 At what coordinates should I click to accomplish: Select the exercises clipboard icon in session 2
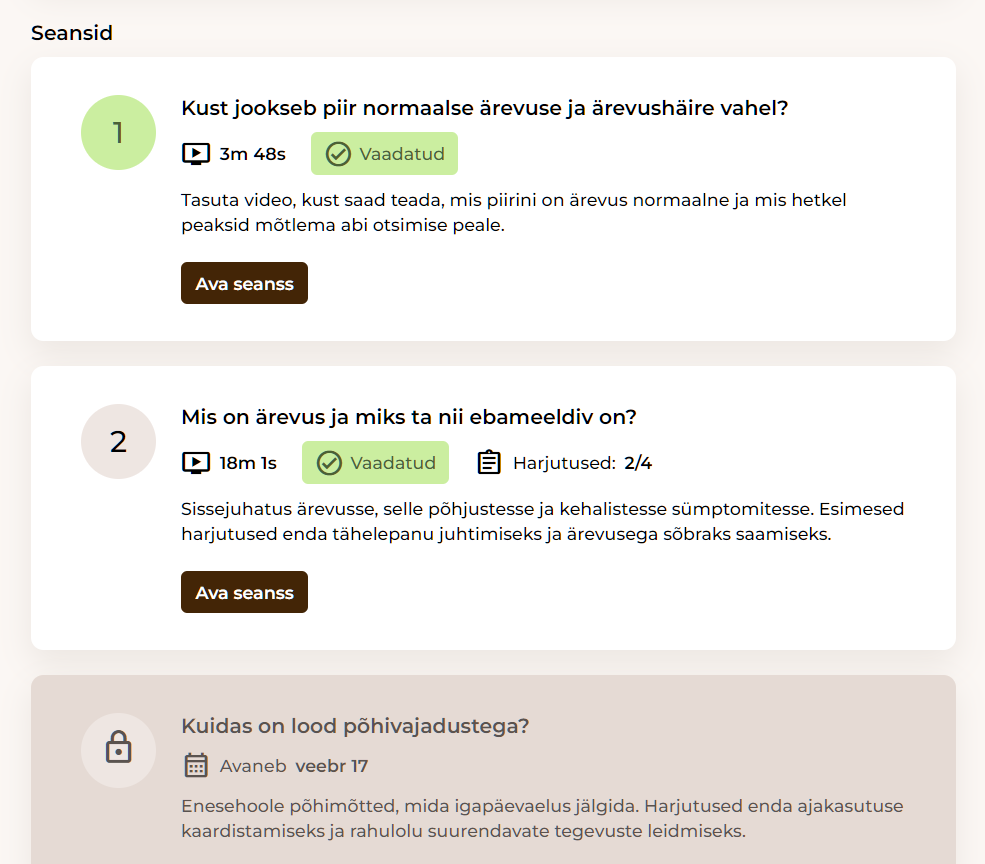pyautogui.click(x=488, y=462)
